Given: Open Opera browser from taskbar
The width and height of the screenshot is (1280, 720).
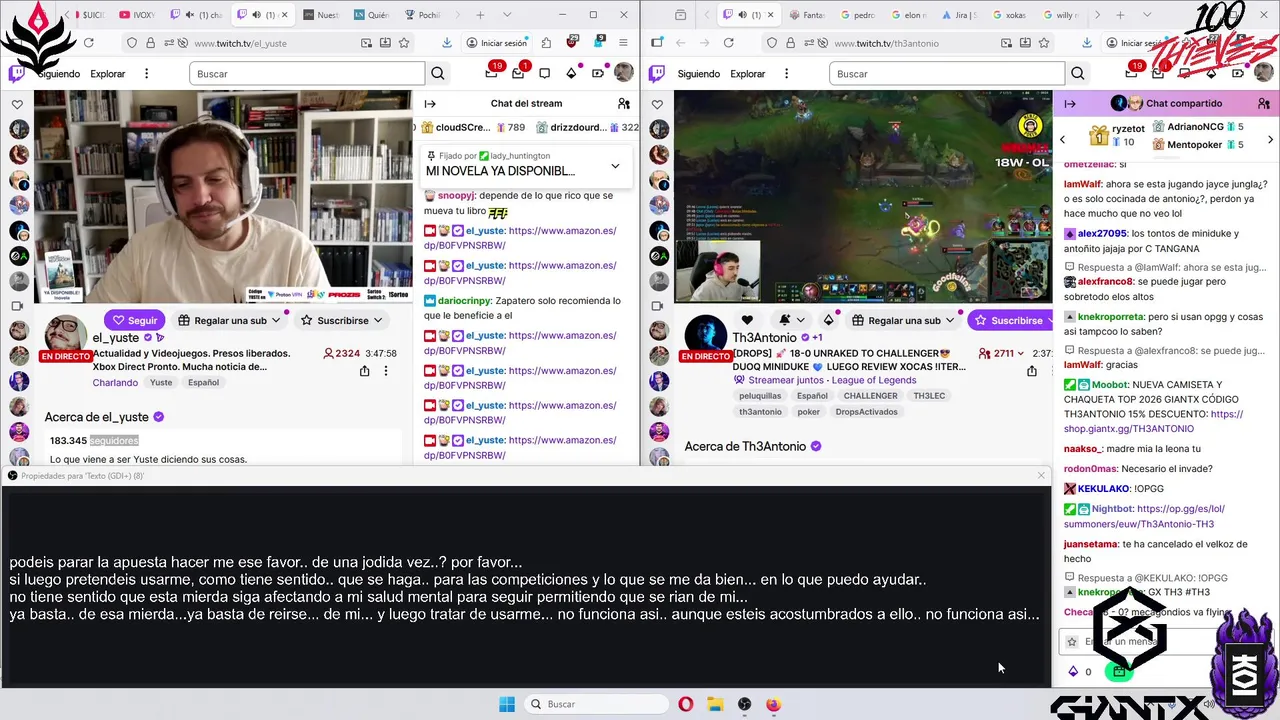Looking at the screenshot, I should 686,704.
